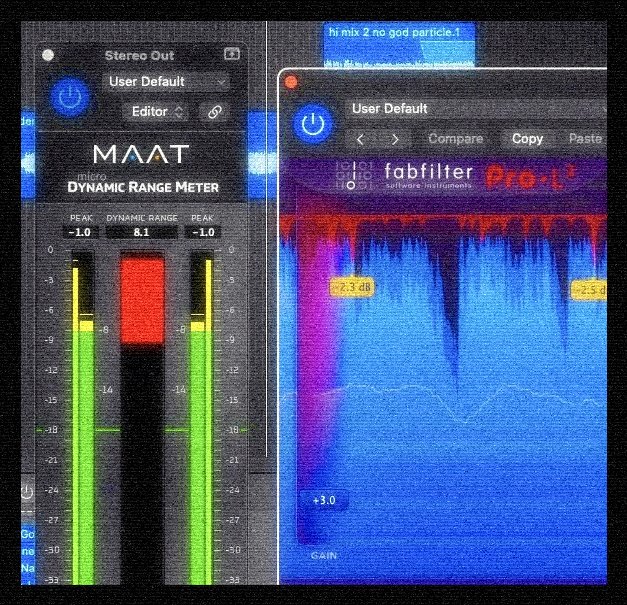
Task: Click the -2.5 dB gain reduction label
Action: tap(589, 290)
